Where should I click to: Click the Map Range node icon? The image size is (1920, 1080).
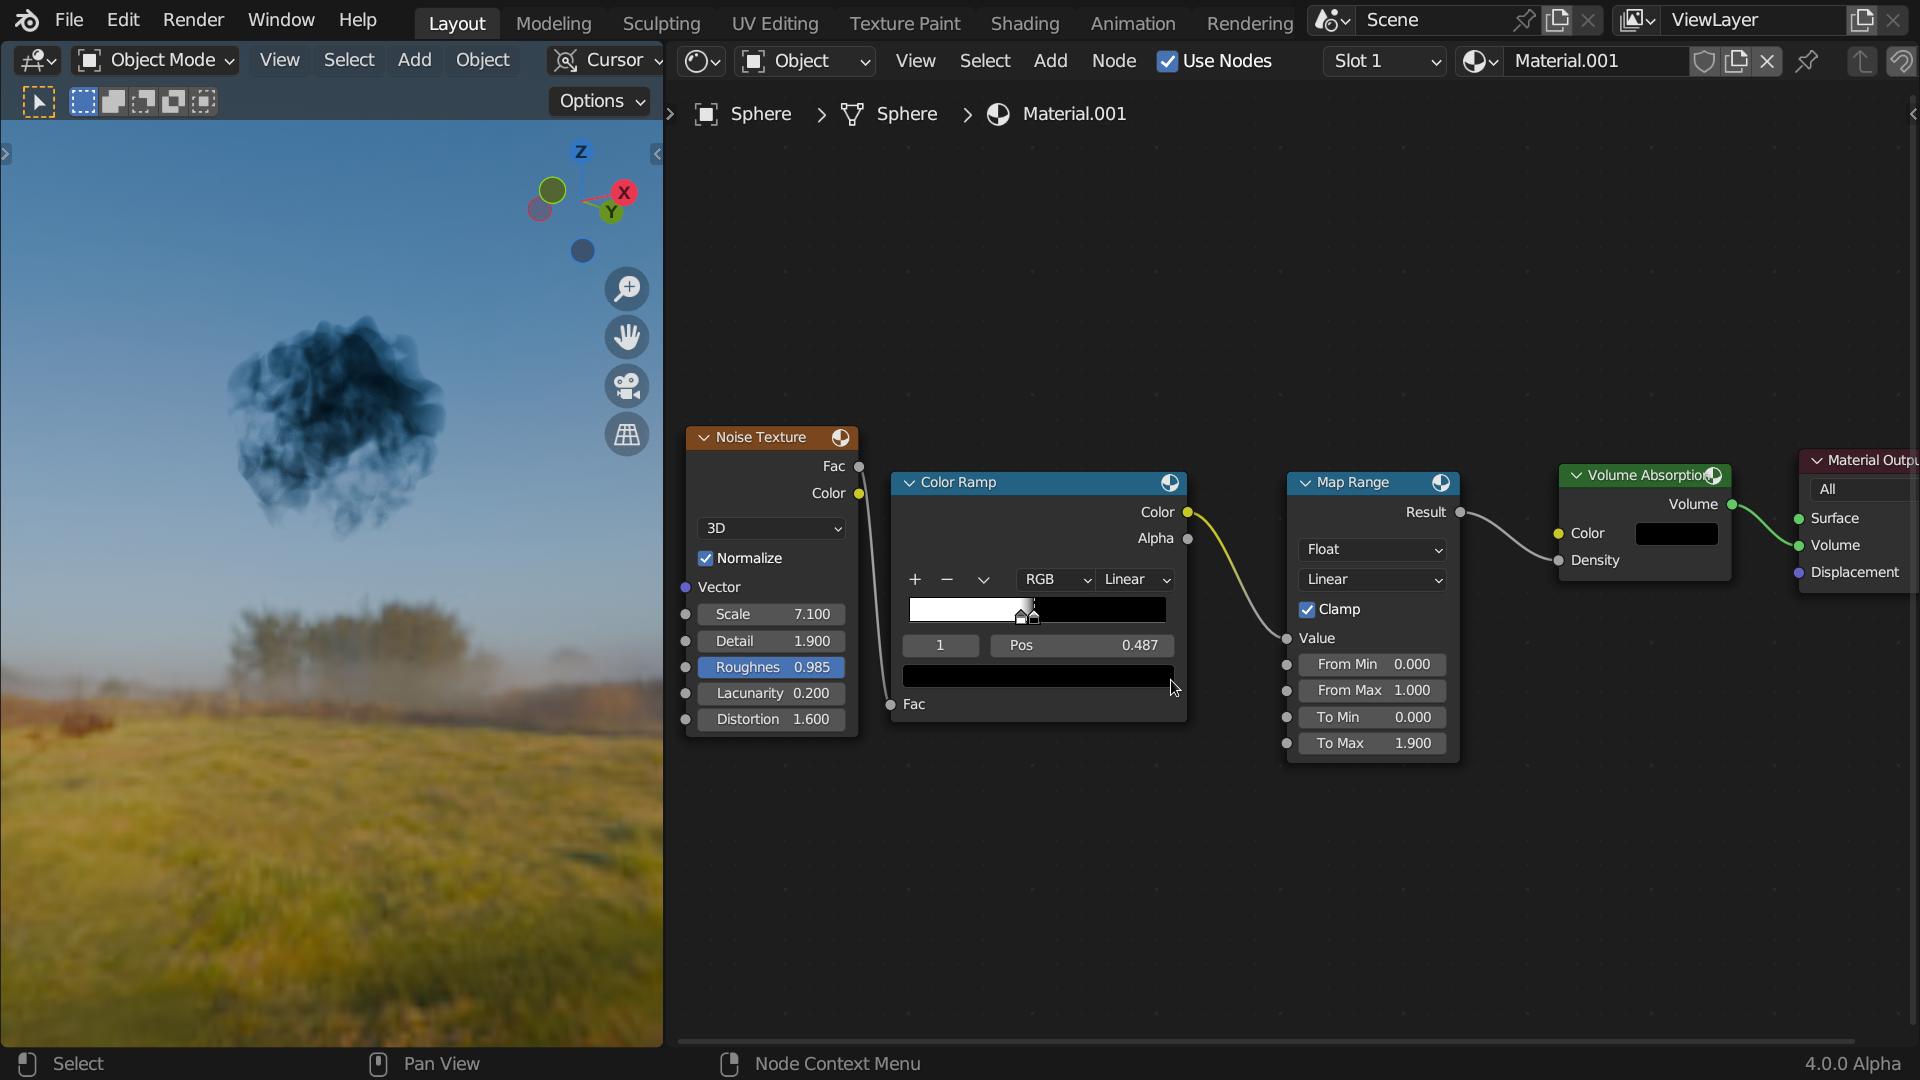(x=1440, y=480)
